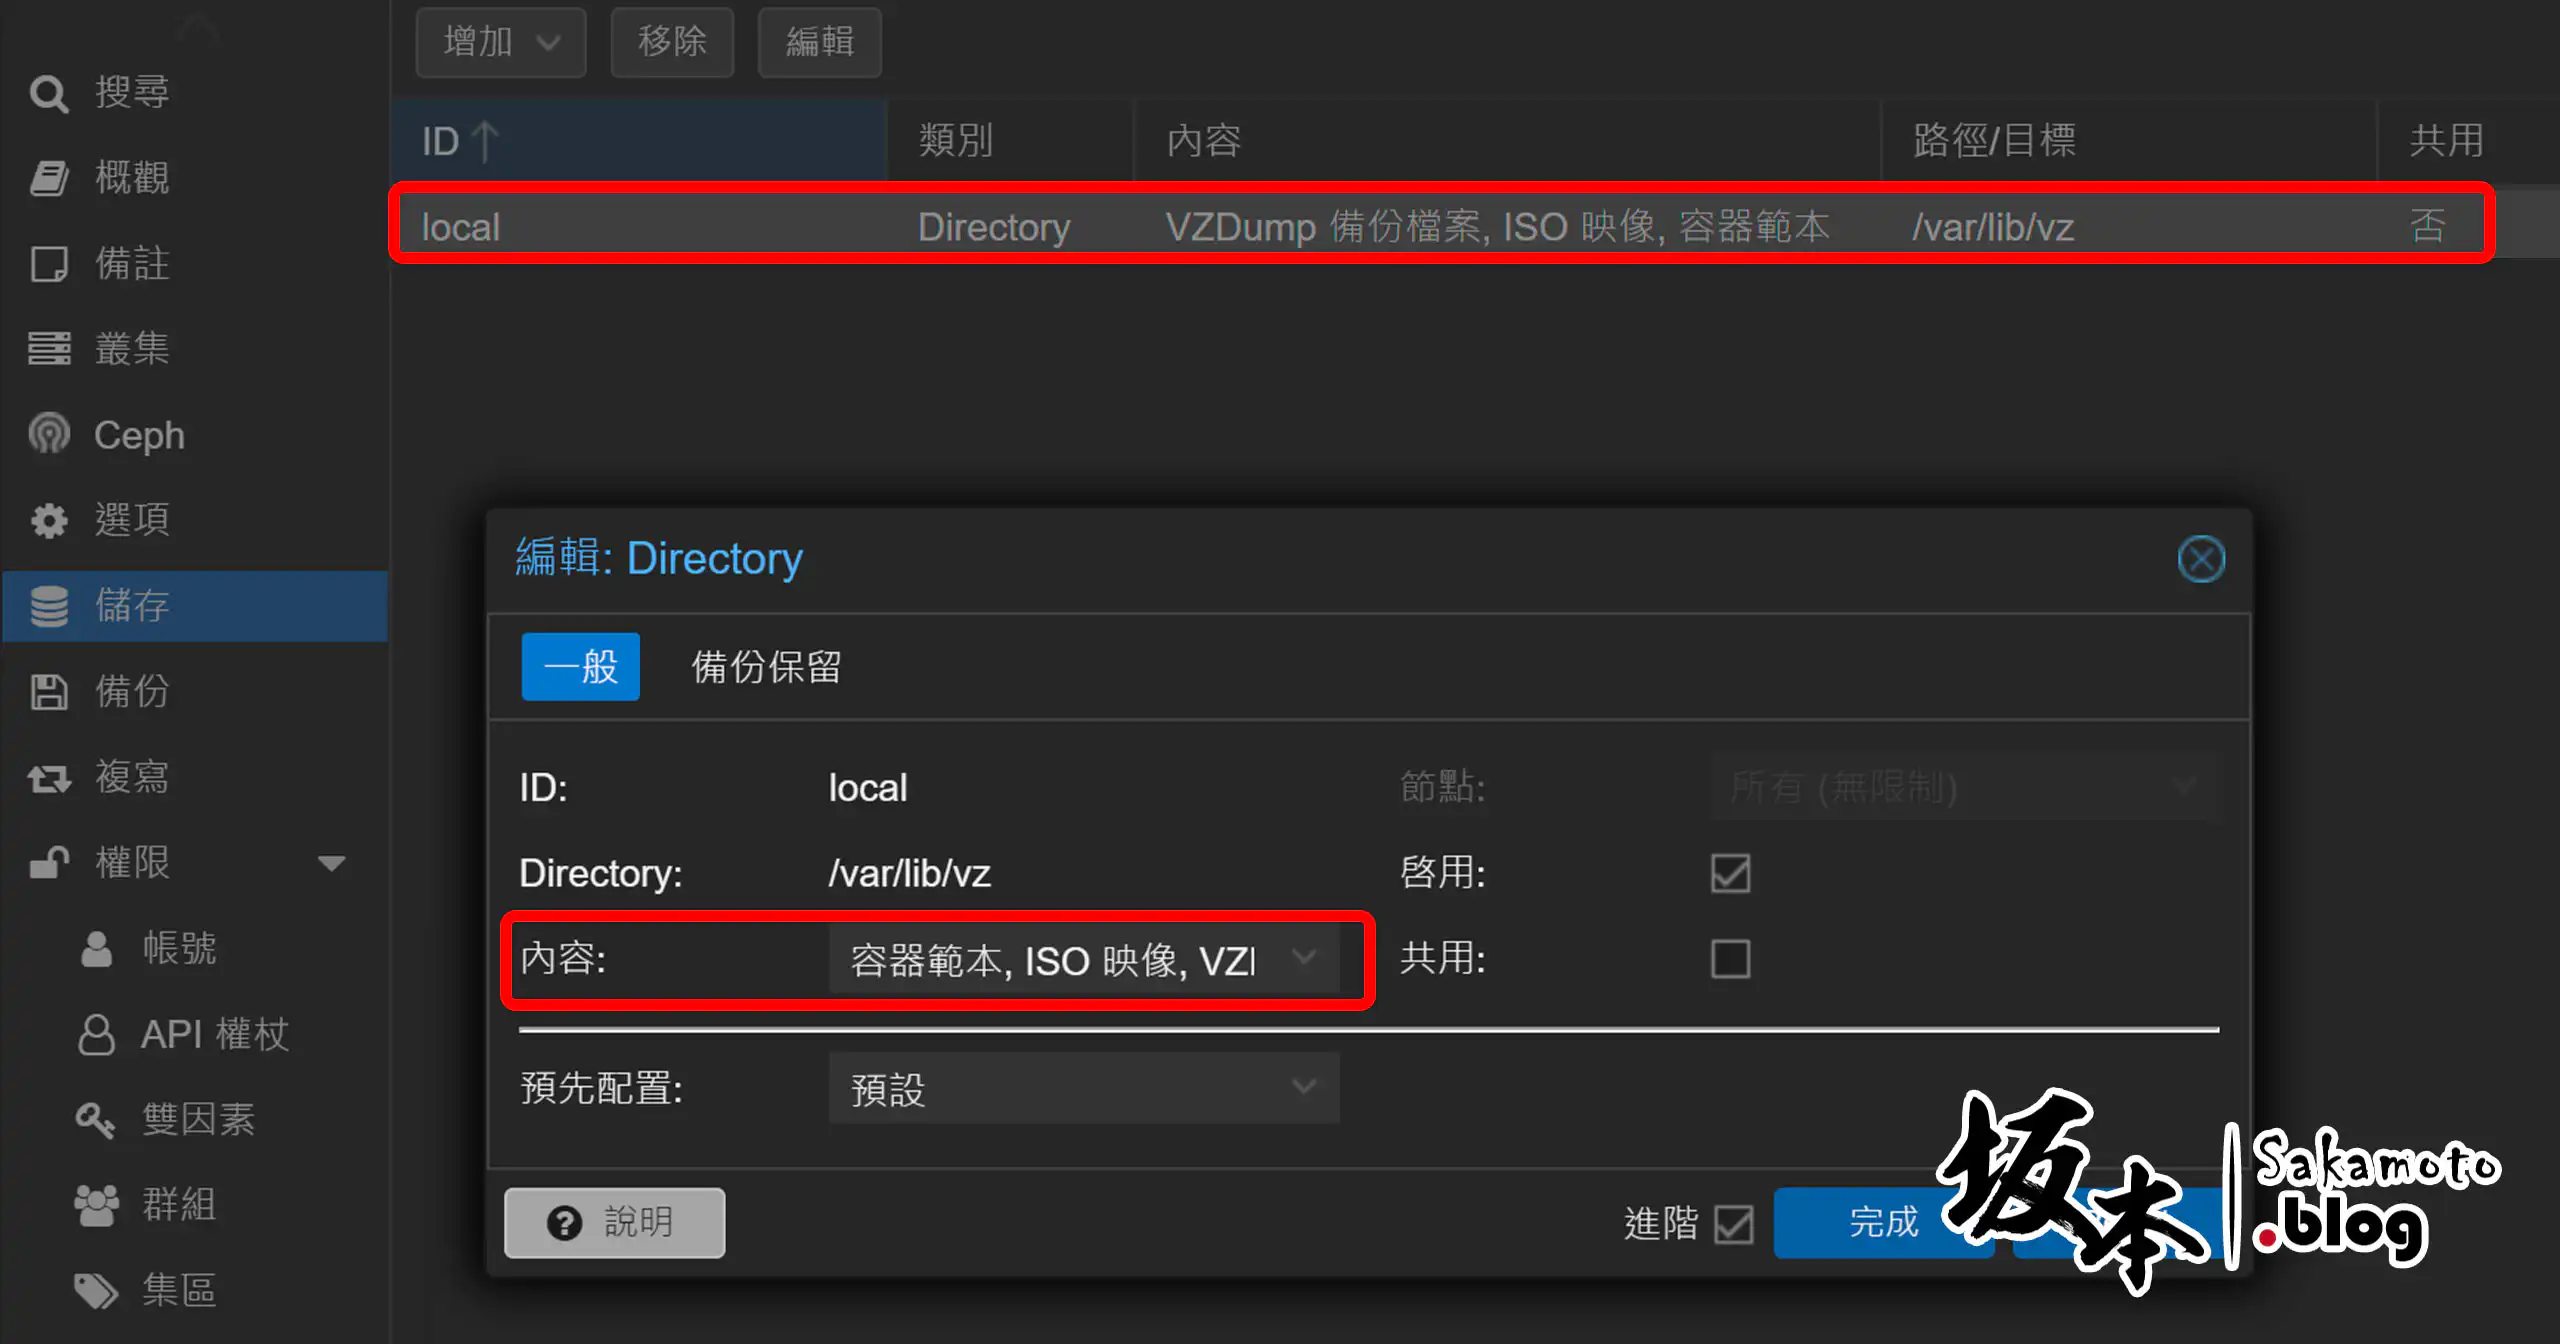
Task: Click the 複寫 replication arrows icon
Action: pos(48,778)
